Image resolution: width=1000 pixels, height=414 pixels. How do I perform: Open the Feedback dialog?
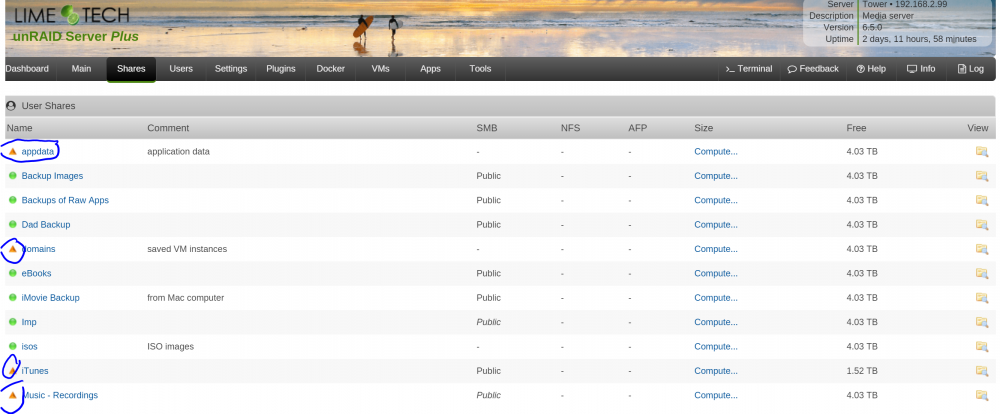pos(813,69)
